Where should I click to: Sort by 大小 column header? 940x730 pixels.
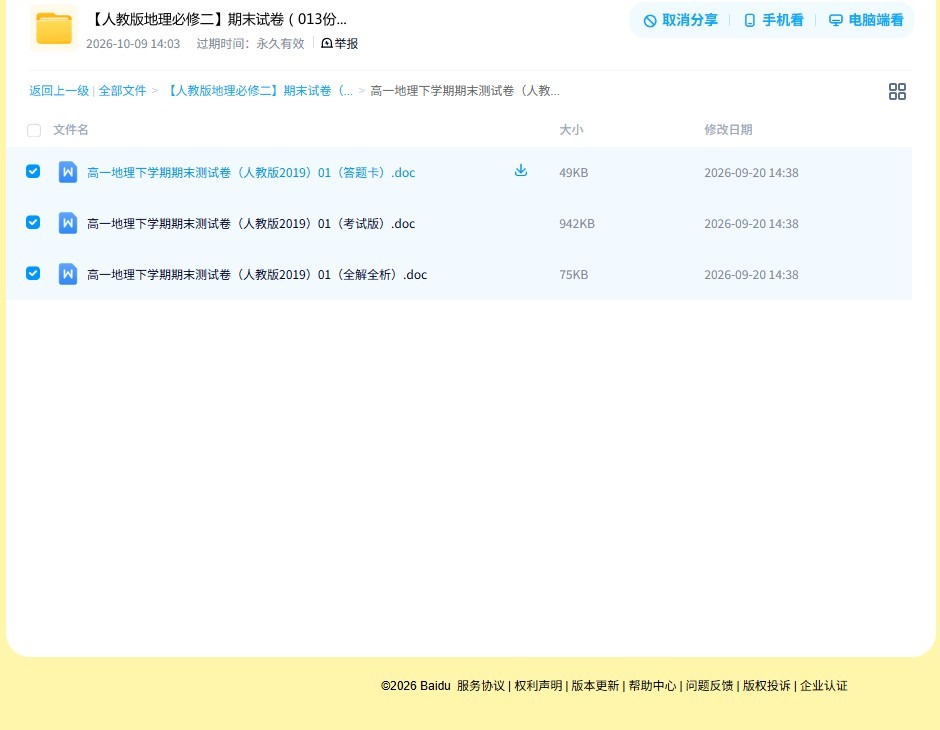pos(571,129)
